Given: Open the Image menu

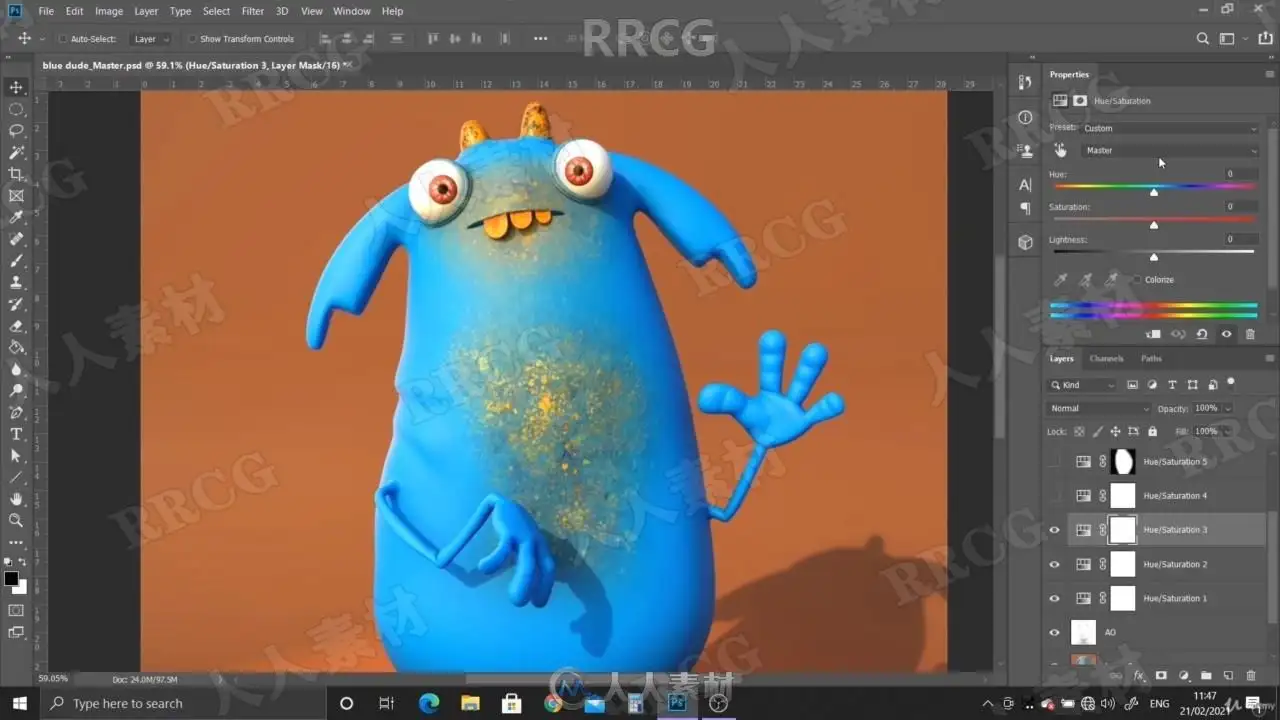Looking at the screenshot, I should coord(109,11).
